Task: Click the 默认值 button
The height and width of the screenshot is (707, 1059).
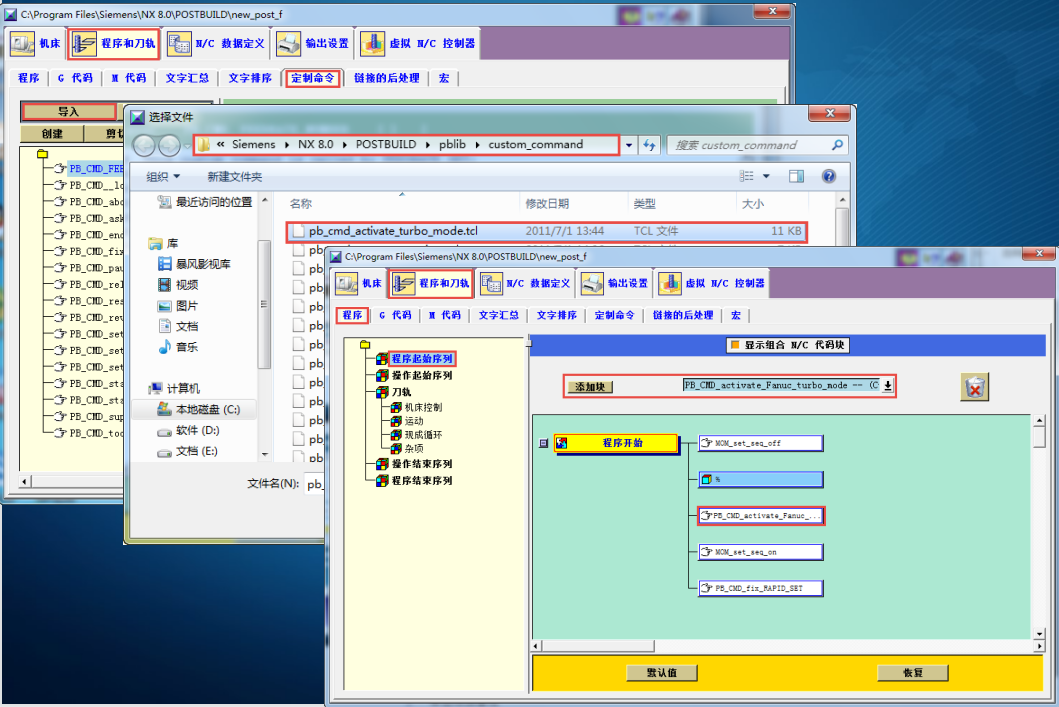Action: click(x=662, y=673)
